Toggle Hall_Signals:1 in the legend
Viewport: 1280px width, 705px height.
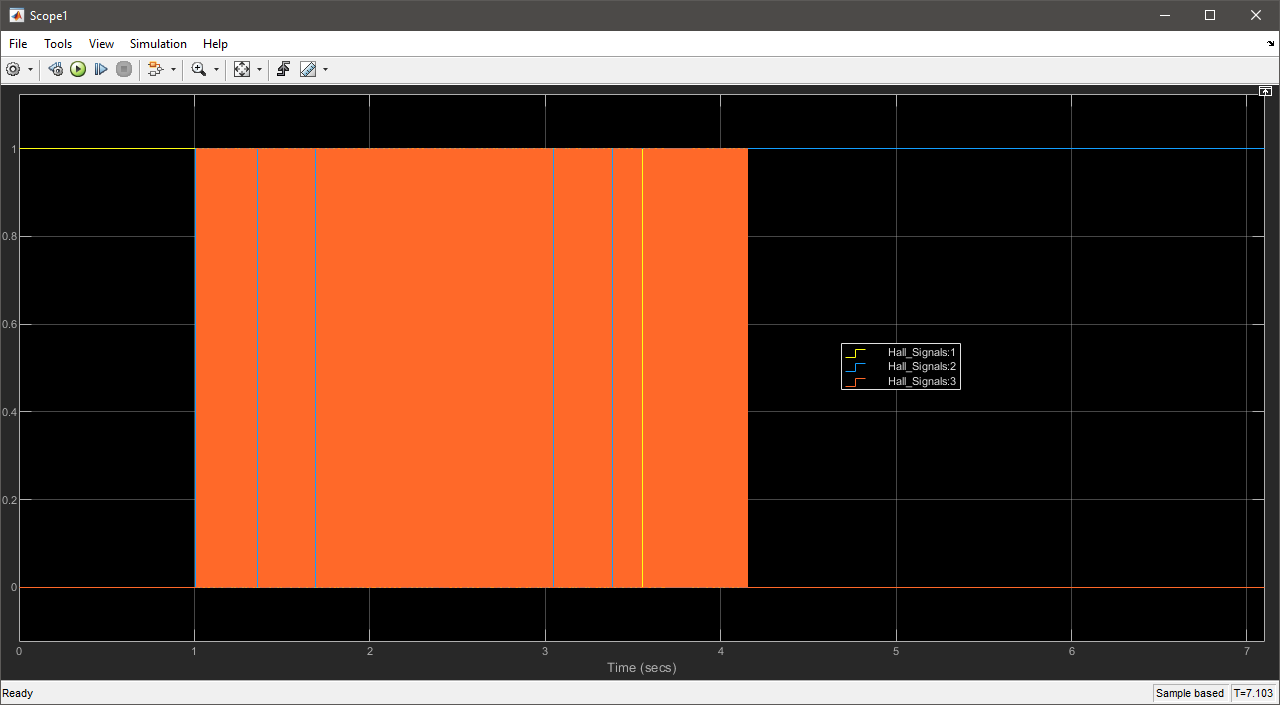point(921,352)
